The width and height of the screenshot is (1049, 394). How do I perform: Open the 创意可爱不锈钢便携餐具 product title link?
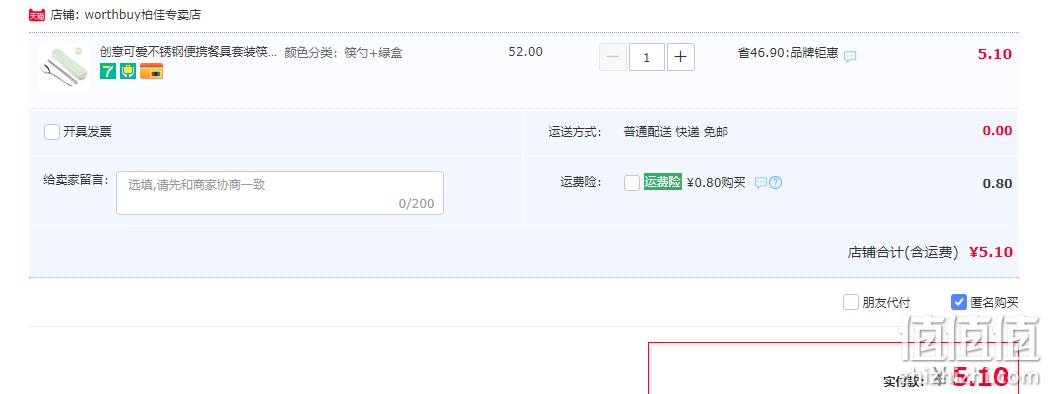pos(188,52)
